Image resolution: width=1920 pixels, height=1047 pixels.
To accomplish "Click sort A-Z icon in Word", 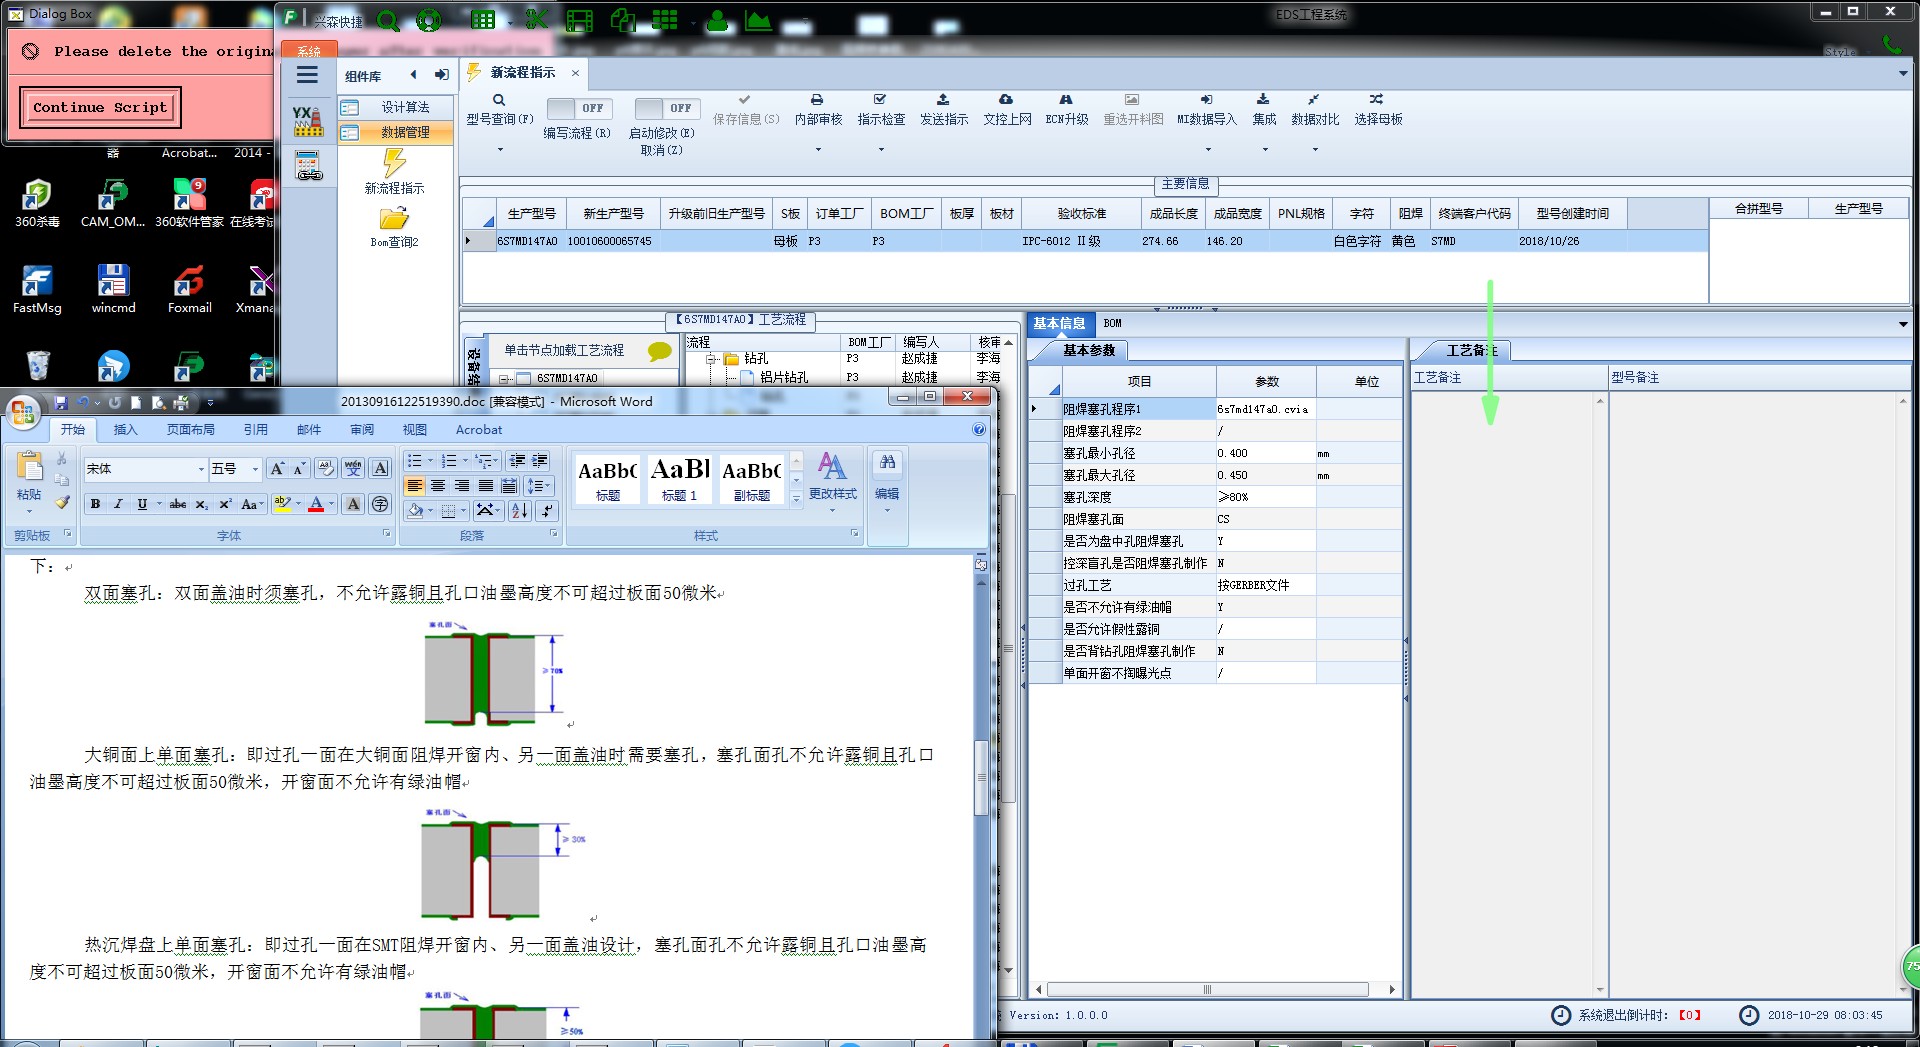I will point(520,510).
